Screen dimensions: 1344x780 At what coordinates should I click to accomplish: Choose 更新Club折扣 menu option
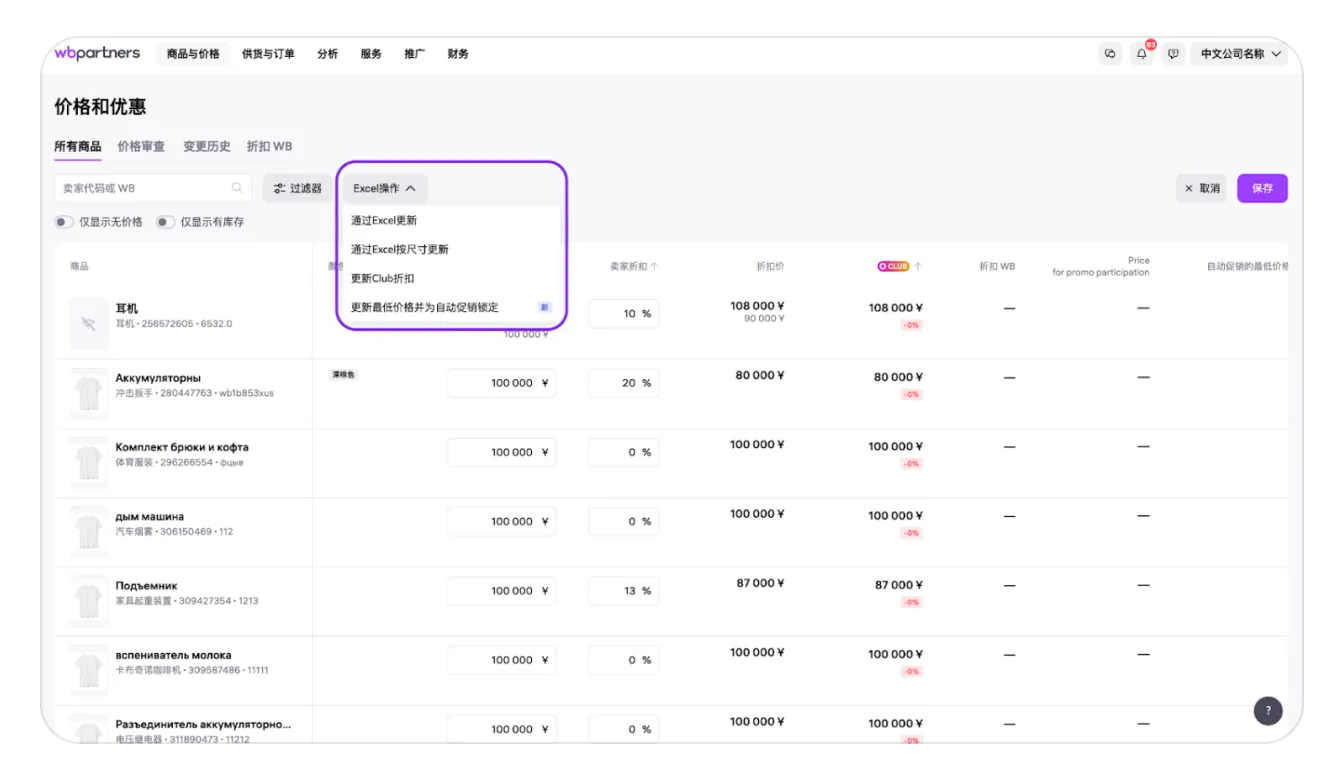pyautogui.click(x=382, y=278)
